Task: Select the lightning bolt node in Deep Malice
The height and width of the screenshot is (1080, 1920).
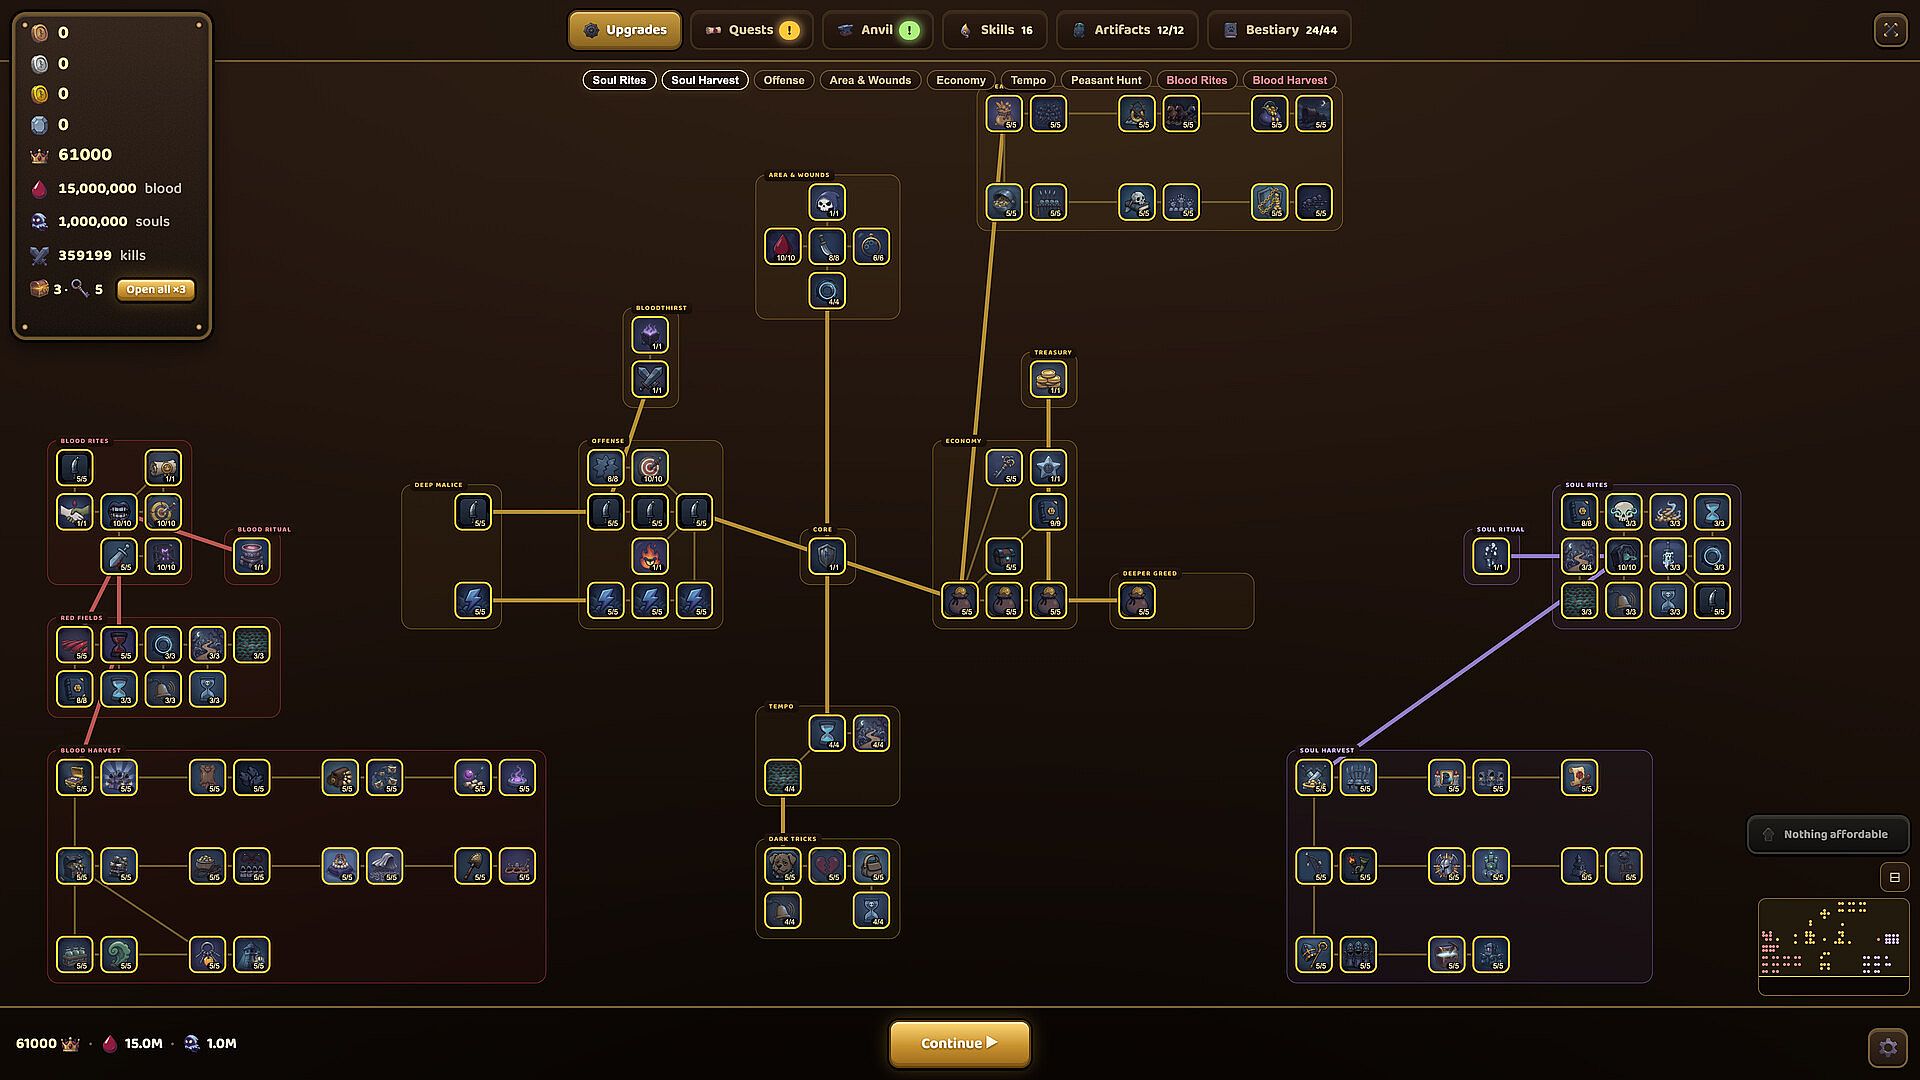Action: tap(473, 600)
